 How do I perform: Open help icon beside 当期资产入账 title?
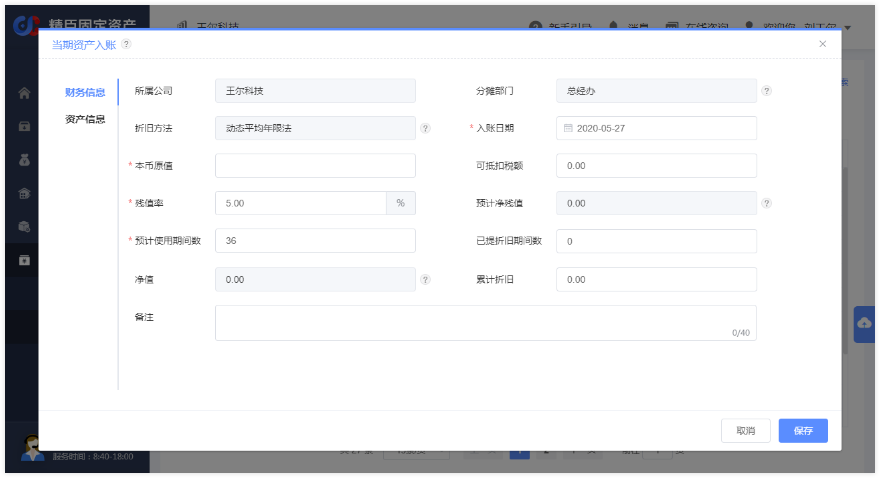(127, 44)
